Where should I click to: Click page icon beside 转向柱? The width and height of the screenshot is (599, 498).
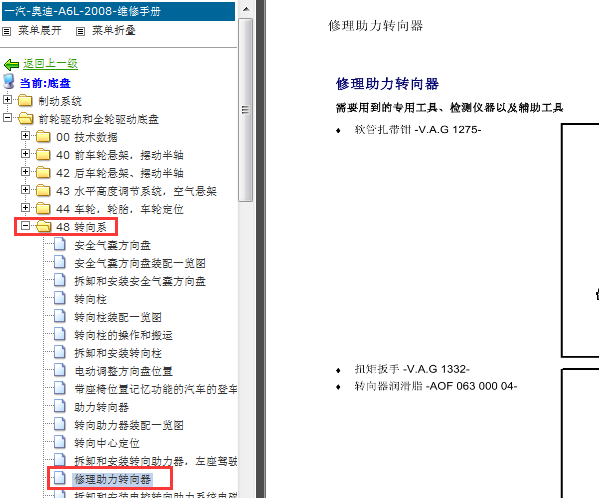60,298
